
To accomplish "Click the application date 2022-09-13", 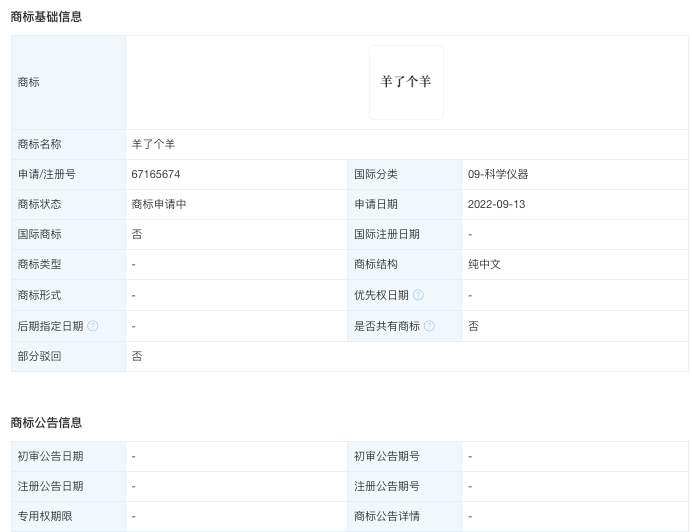I will point(496,204).
